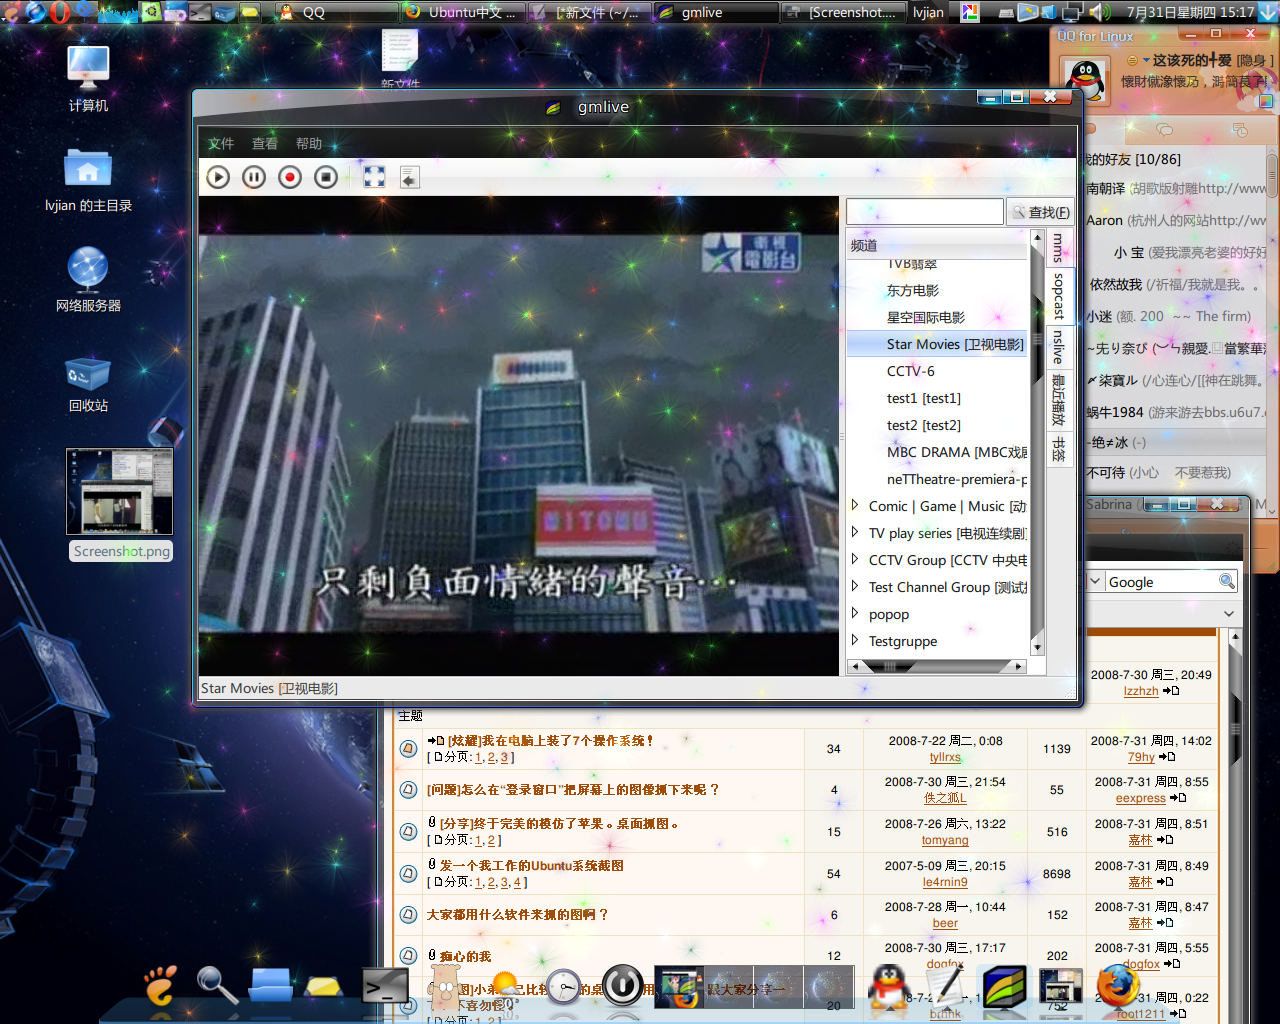Select QQ contact Aaron in friend list
Screen dimensions: 1280x1024
coord(1104,220)
